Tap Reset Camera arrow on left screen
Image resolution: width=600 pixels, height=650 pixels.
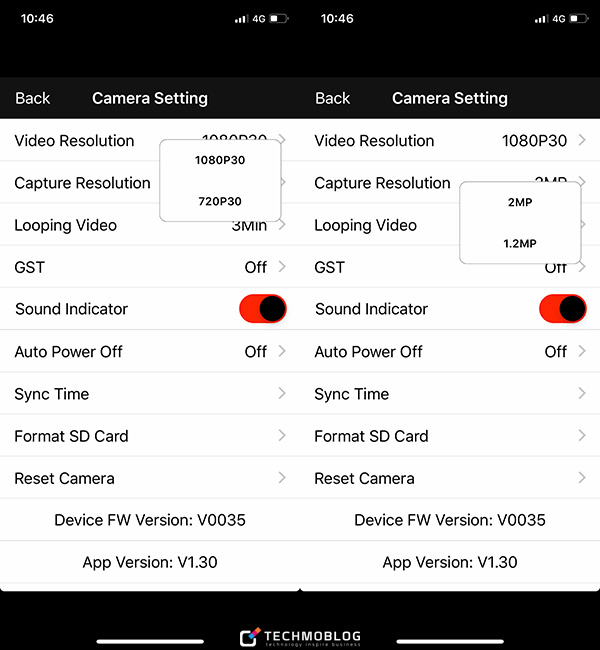click(x=282, y=478)
